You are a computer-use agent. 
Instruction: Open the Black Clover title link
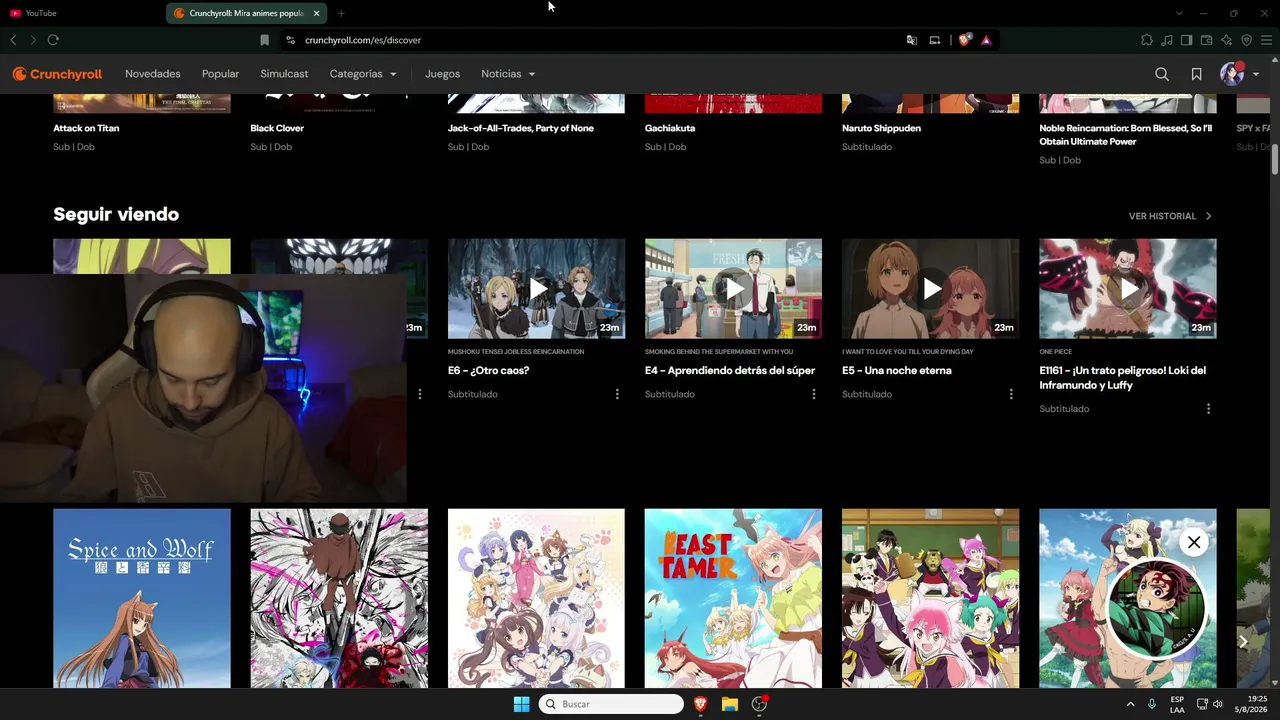pyautogui.click(x=277, y=128)
